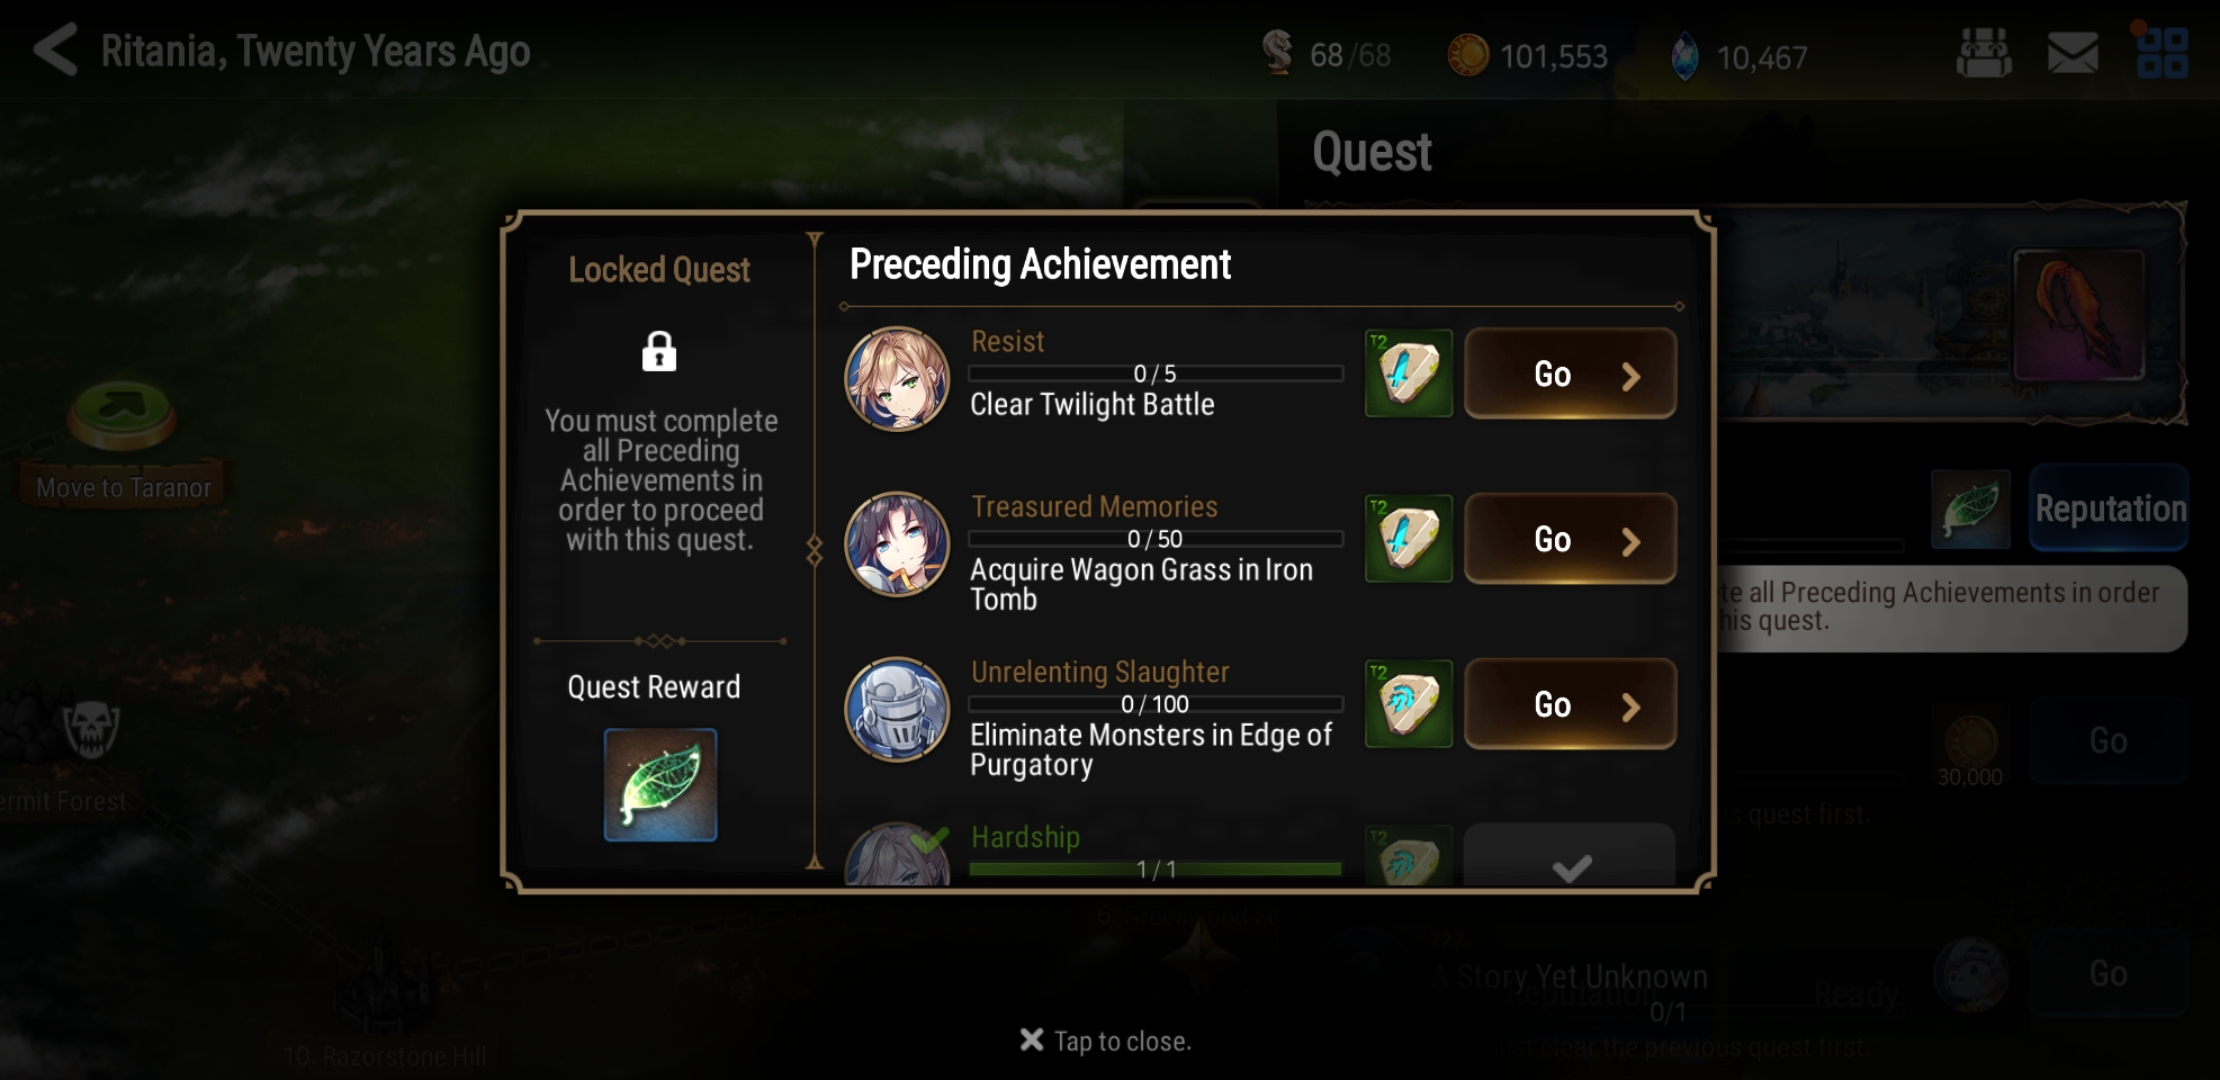Viewport: 2220px width, 1080px height.
Task: Tap the knight energy icon
Action: point(1277,54)
